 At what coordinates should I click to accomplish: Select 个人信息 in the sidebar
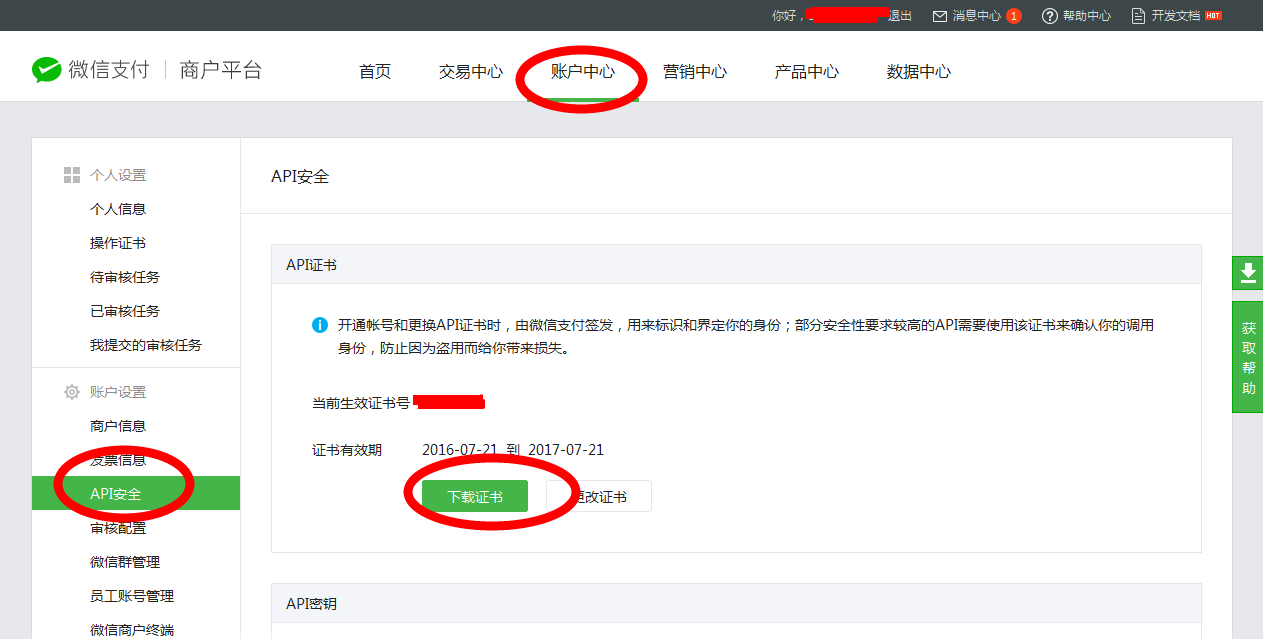tap(118, 209)
